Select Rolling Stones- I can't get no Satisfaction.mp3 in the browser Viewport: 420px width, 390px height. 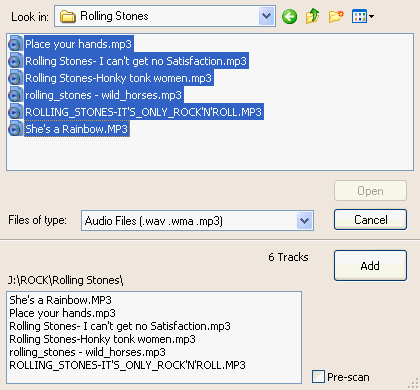click(x=136, y=61)
